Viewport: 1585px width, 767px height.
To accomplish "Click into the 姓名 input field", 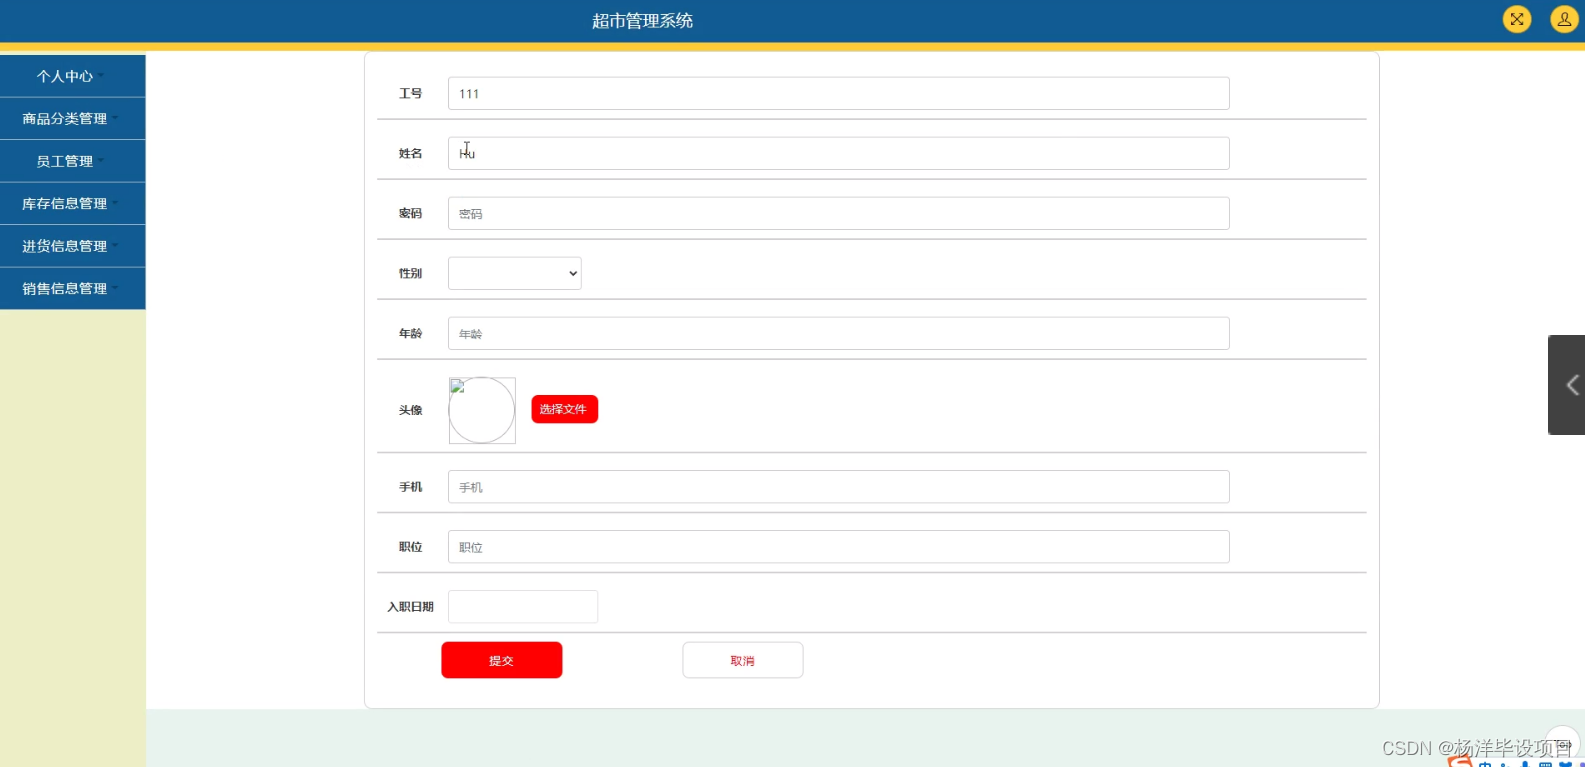I will pyautogui.click(x=838, y=153).
